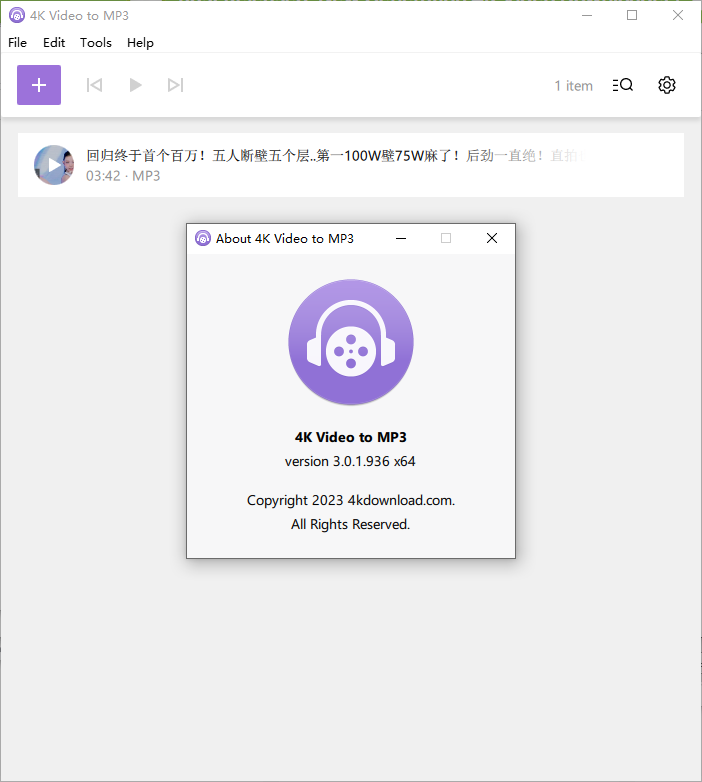
Task: Play the 03:42 track thumbnail
Action: [54, 165]
